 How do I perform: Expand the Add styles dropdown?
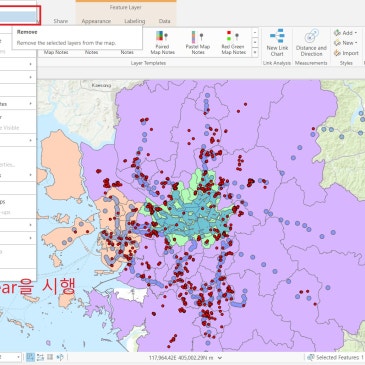pos(345,33)
